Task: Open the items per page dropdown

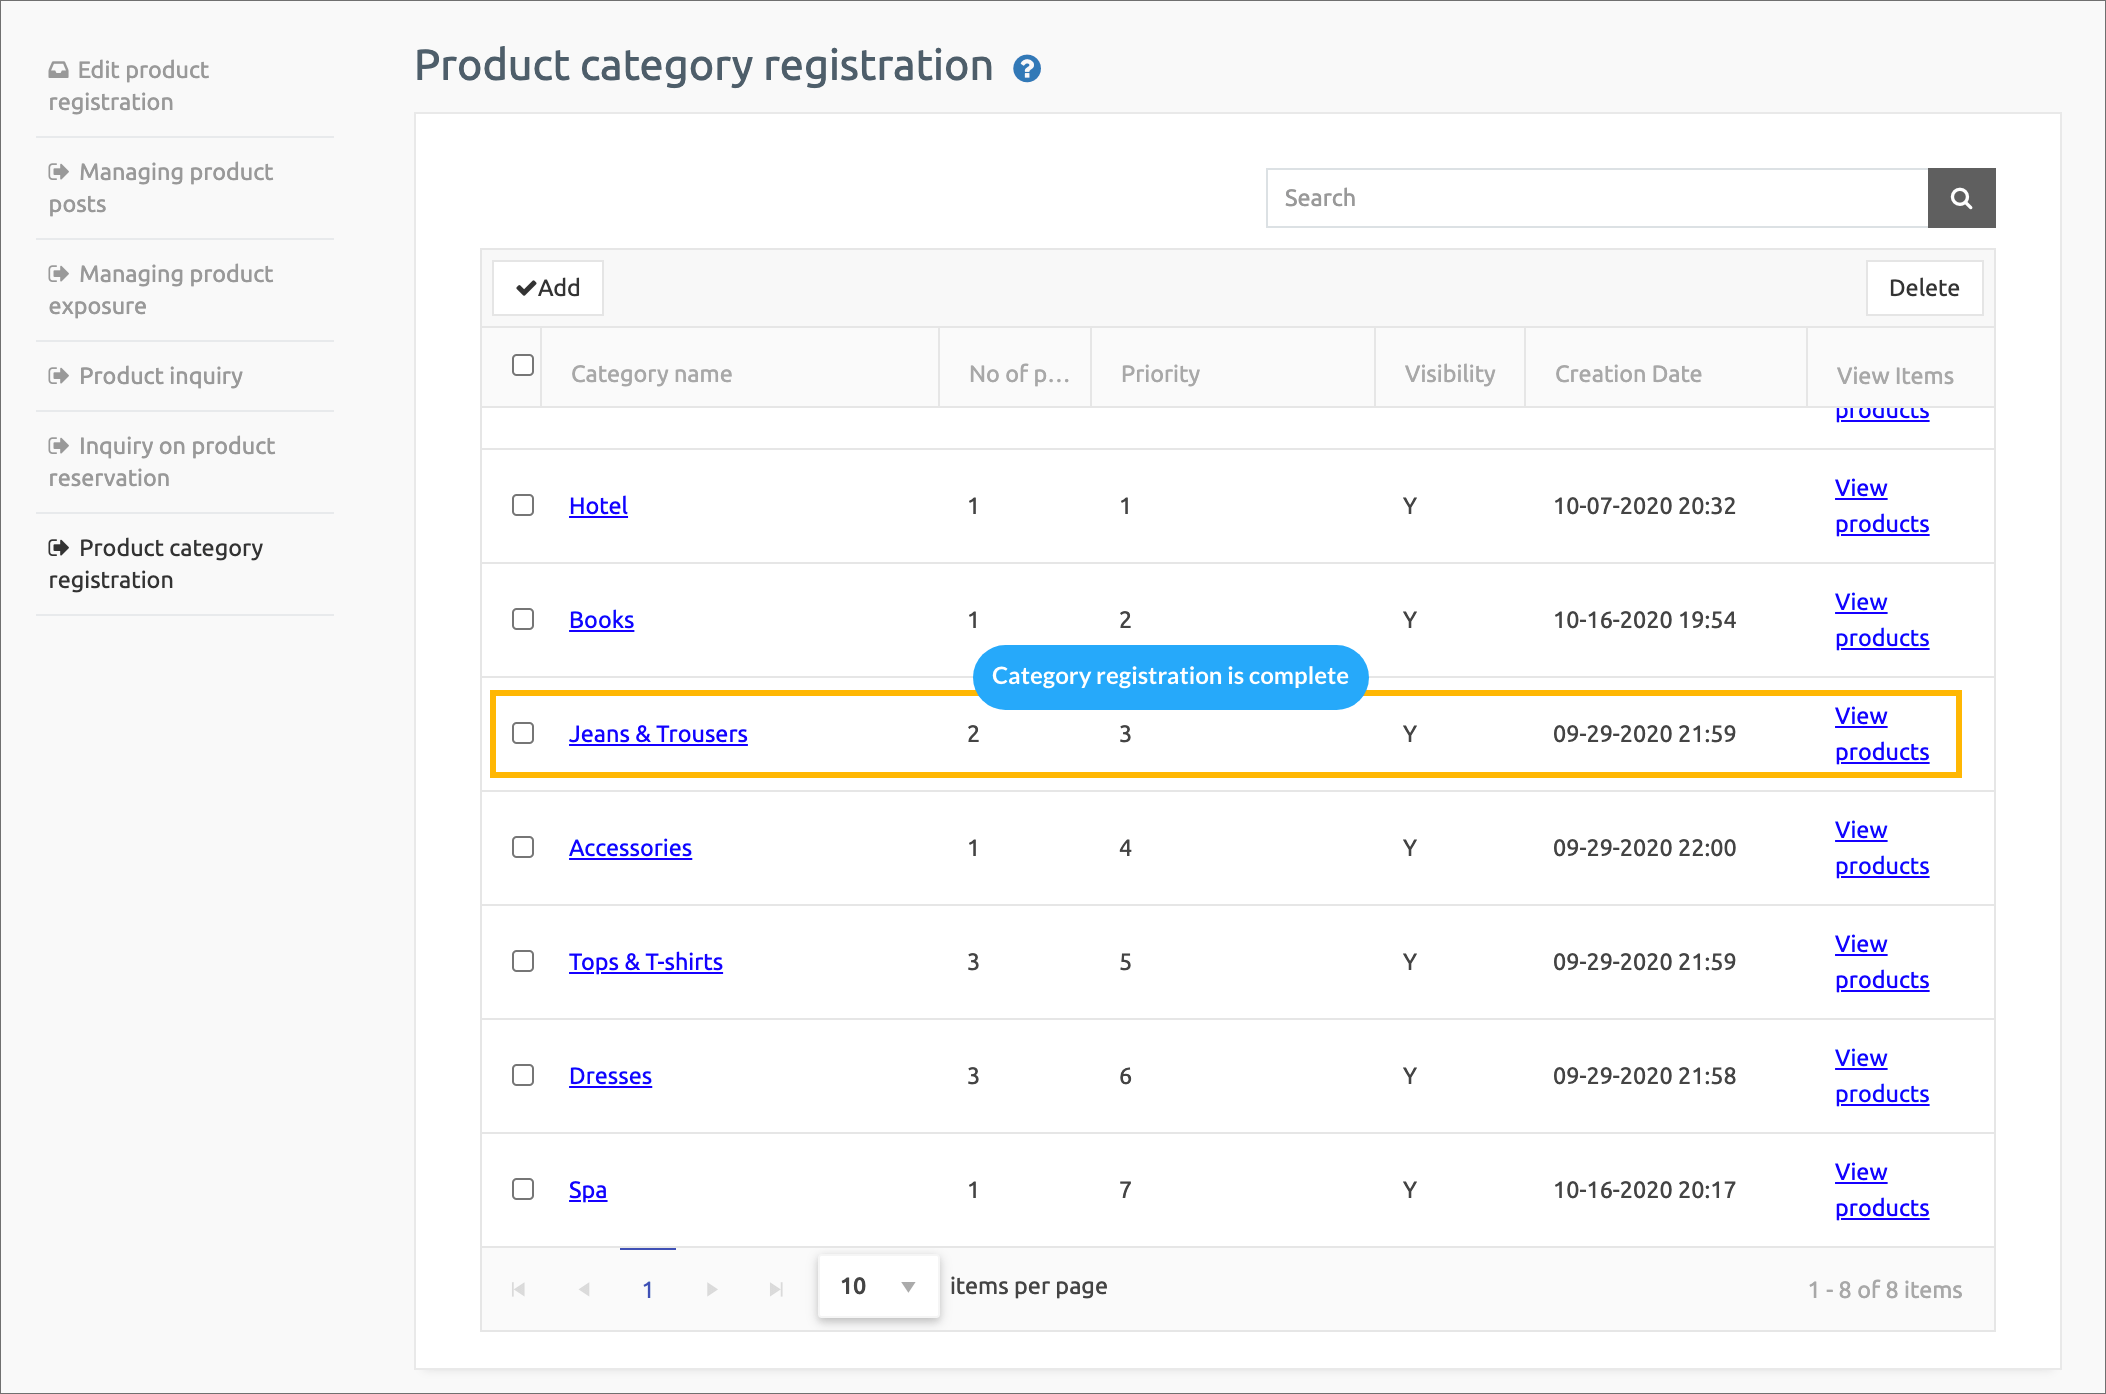Action: coord(878,1286)
